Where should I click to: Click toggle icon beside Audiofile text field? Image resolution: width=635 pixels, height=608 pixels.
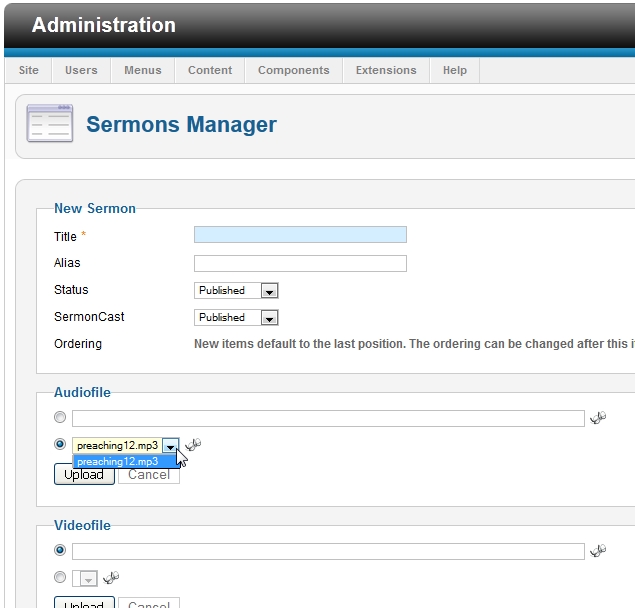click(x=598, y=417)
